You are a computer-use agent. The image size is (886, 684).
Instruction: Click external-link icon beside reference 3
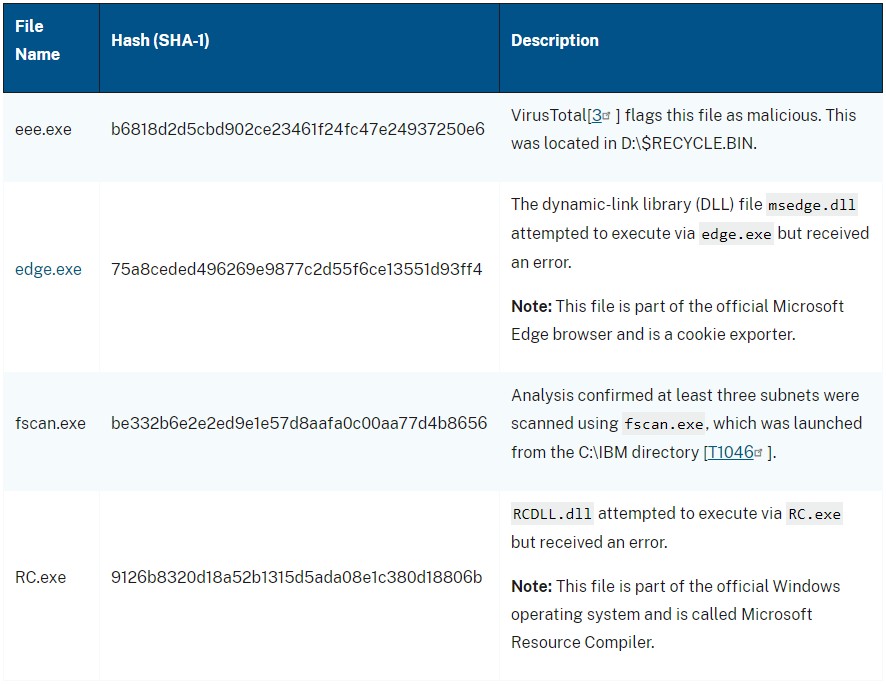pos(607,115)
